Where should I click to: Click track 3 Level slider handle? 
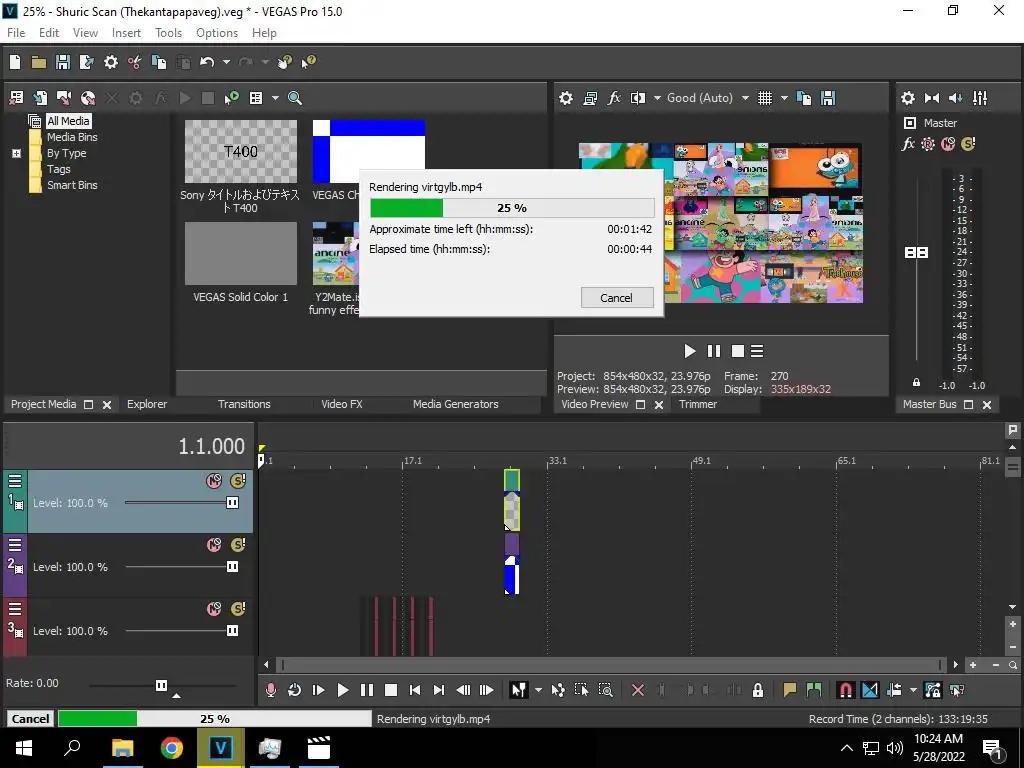232,631
